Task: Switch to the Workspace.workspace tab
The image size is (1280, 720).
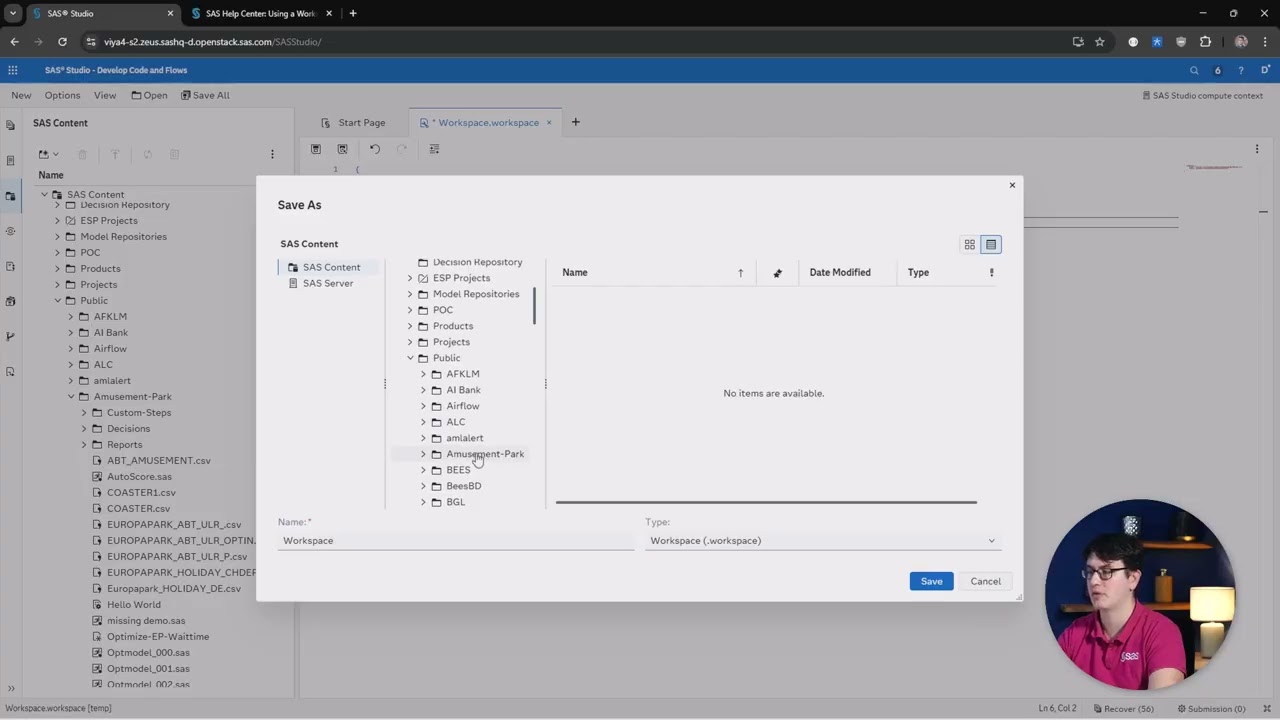Action: (x=488, y=123)
